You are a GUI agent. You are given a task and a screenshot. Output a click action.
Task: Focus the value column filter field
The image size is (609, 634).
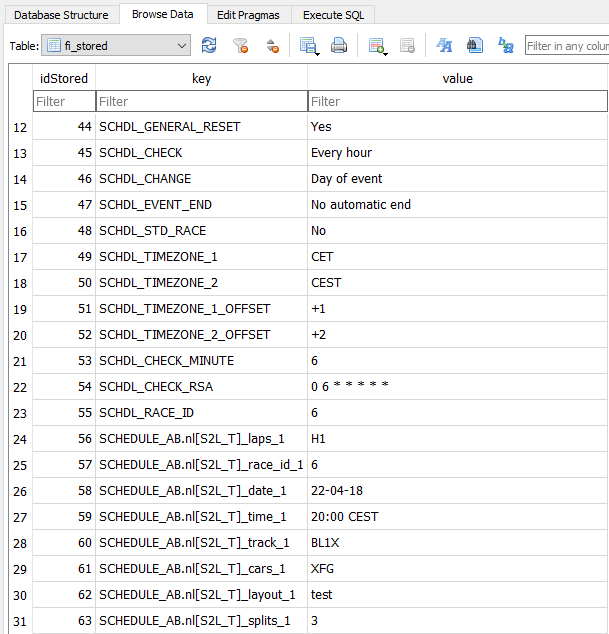[x=458, y=101]
